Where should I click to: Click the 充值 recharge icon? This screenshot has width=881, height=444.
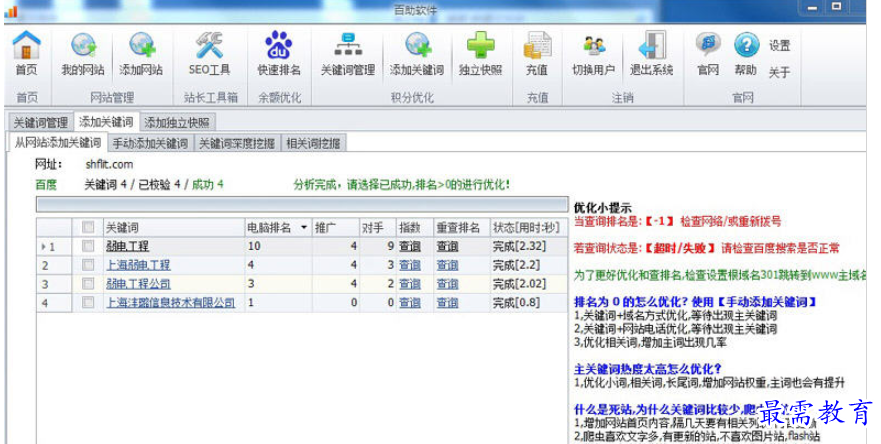coord(537,47)
